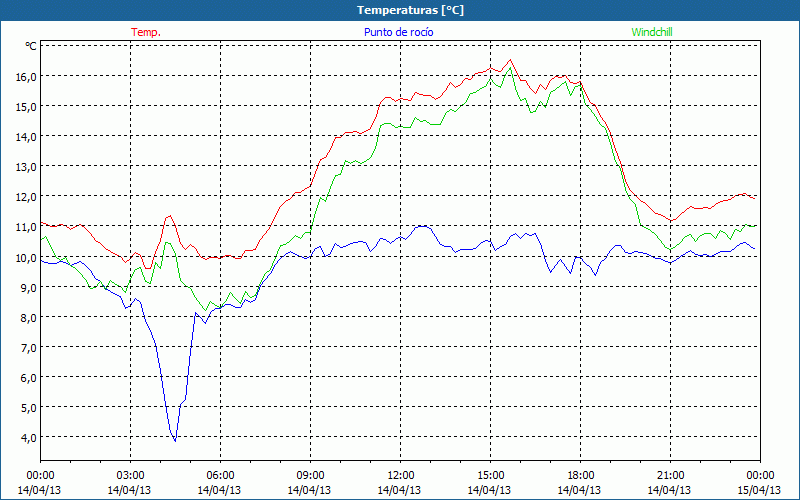This screenshot has height=500, width=800.
Task: Click the 16,0 y-axis value
Action: [26, 76]
